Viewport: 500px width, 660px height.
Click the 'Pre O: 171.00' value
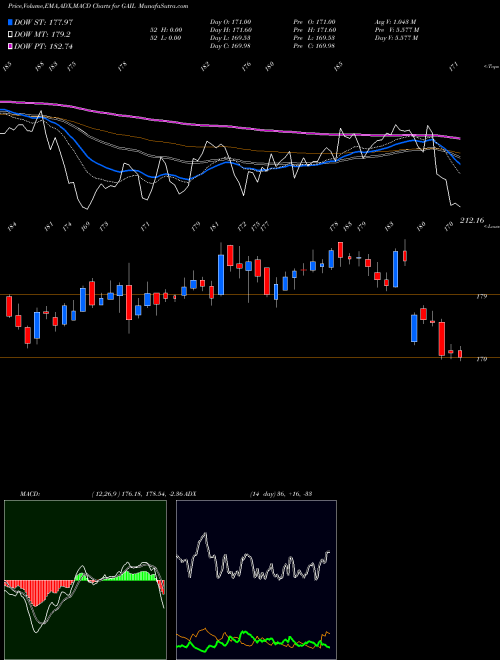314,22
